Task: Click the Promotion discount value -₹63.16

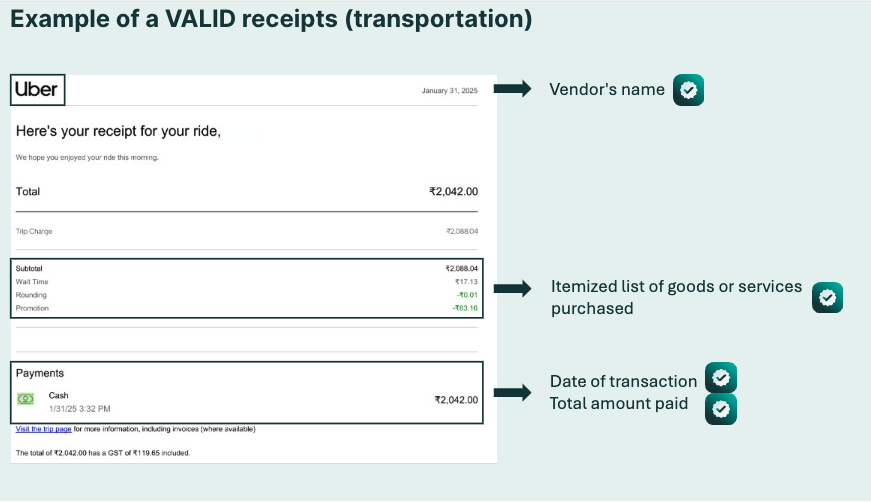Action: pyautogui.click(x=465, y=308)
